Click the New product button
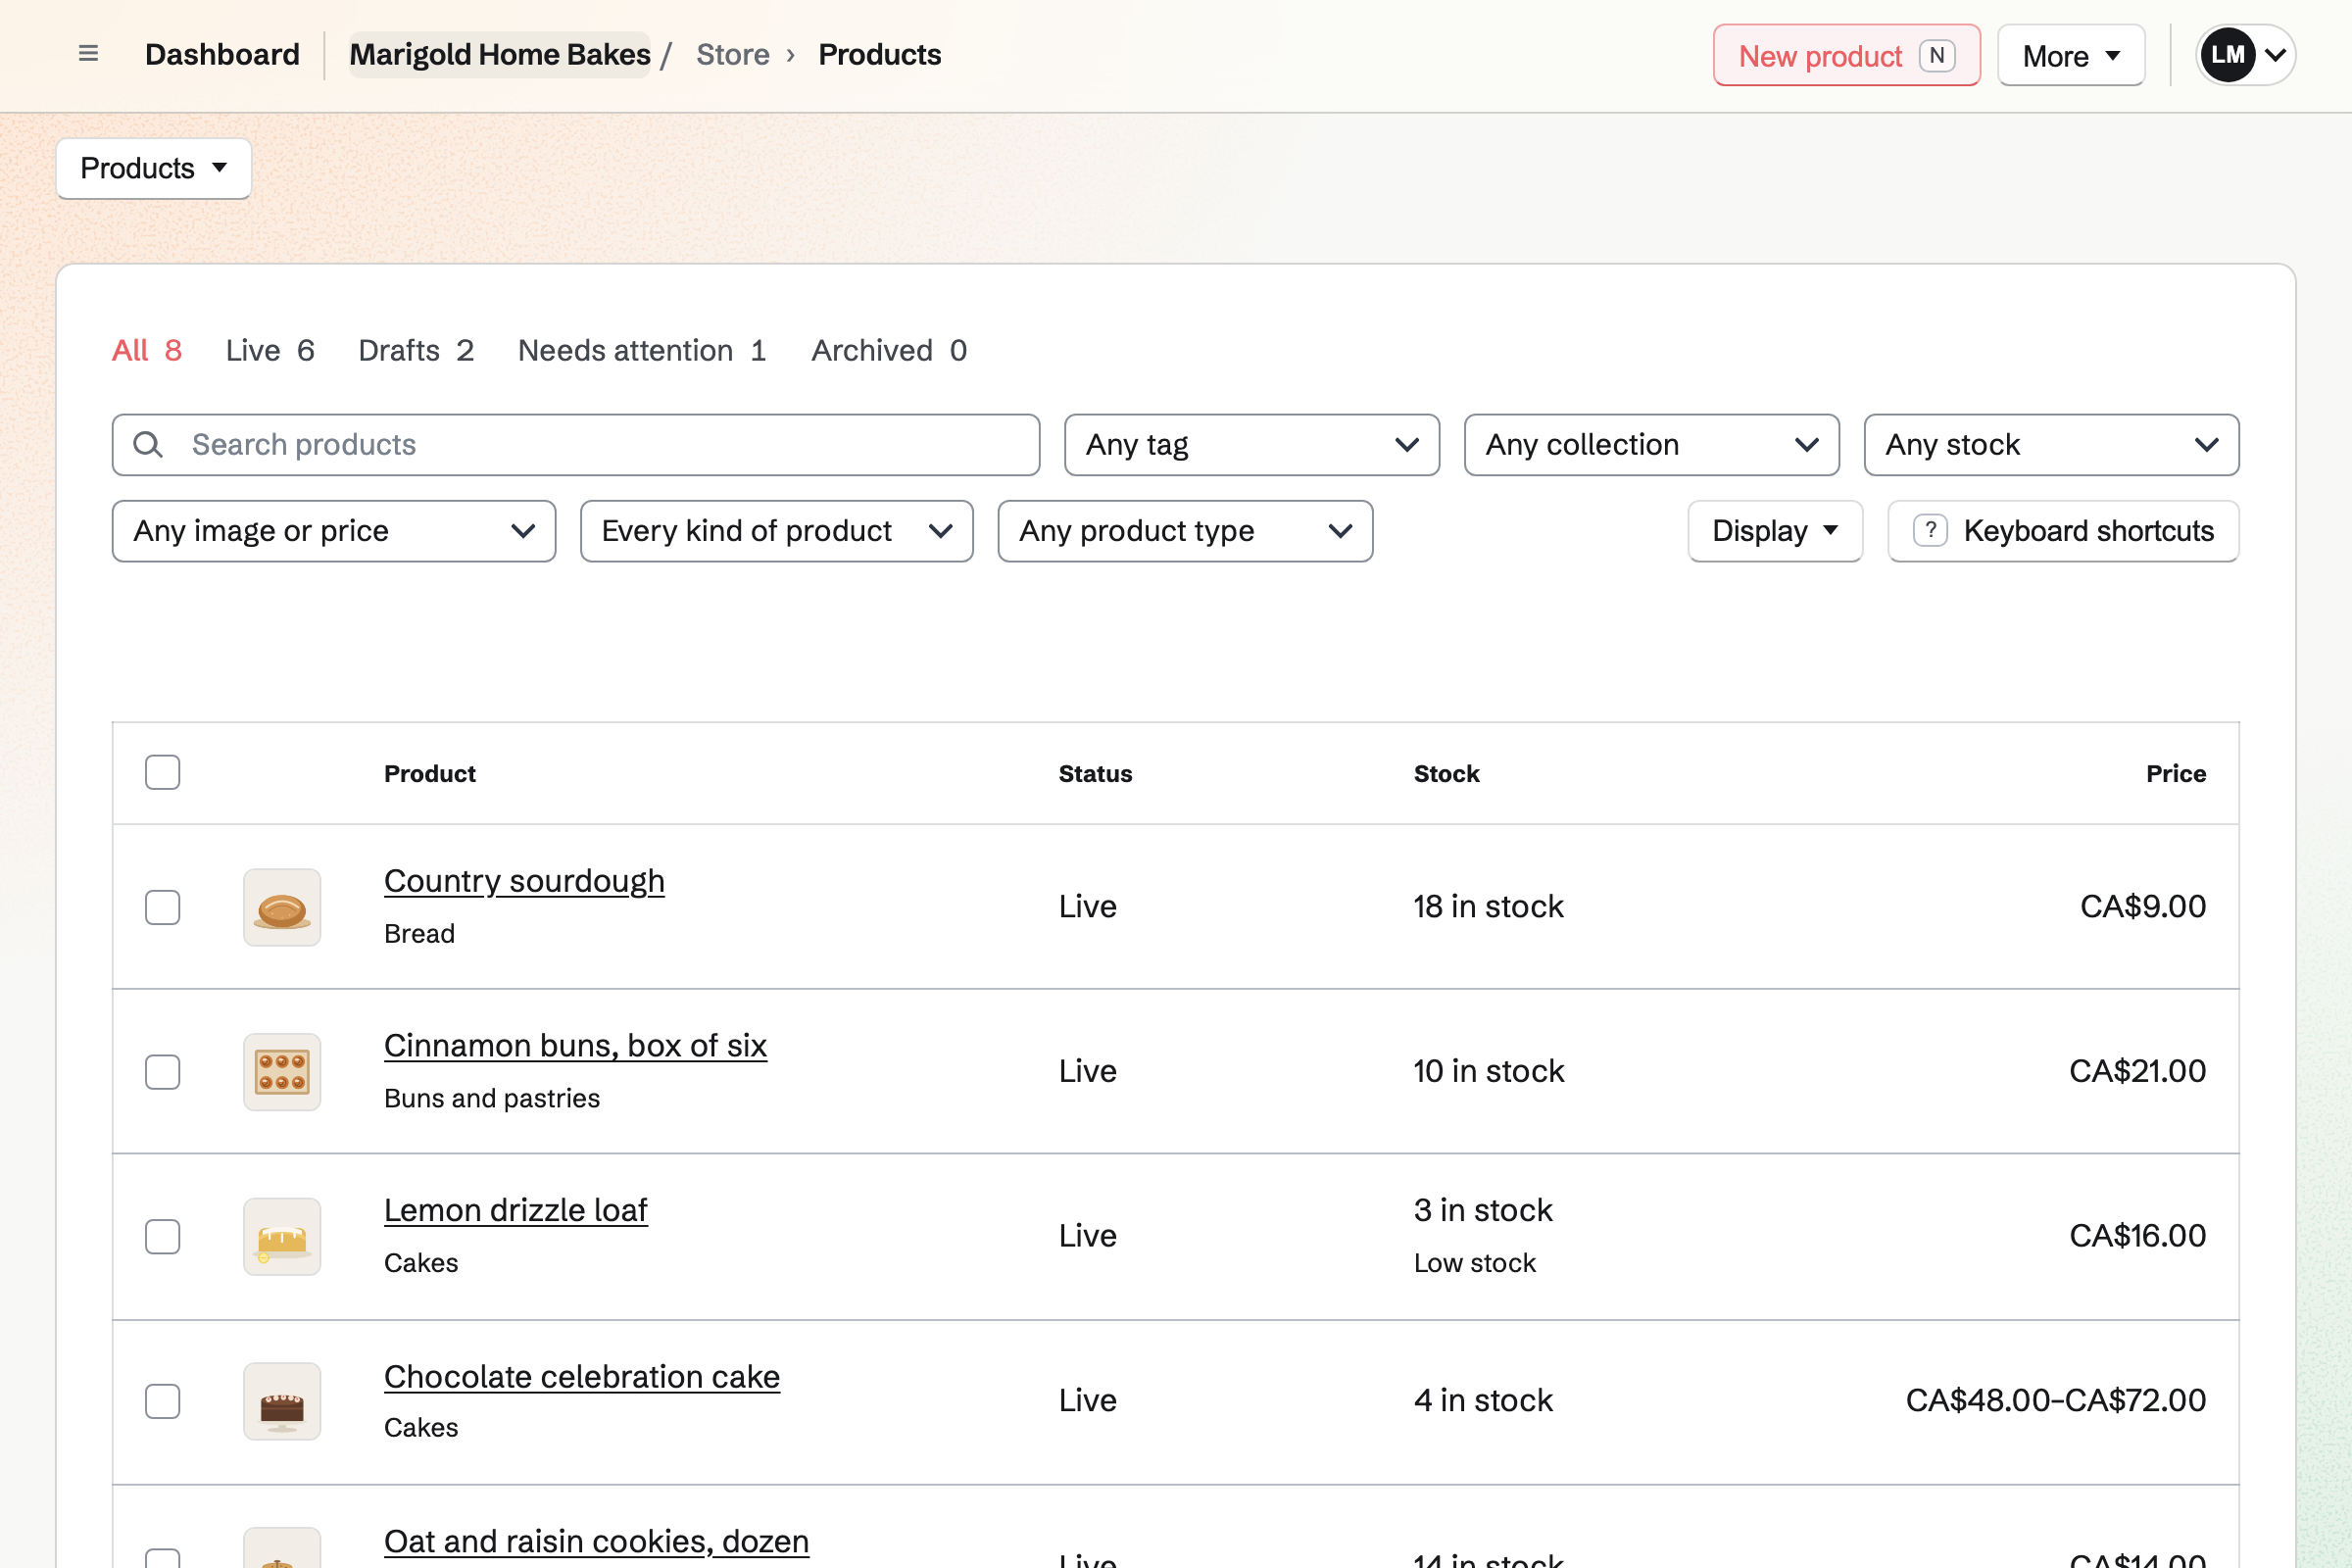 (x=1846, y=56)
